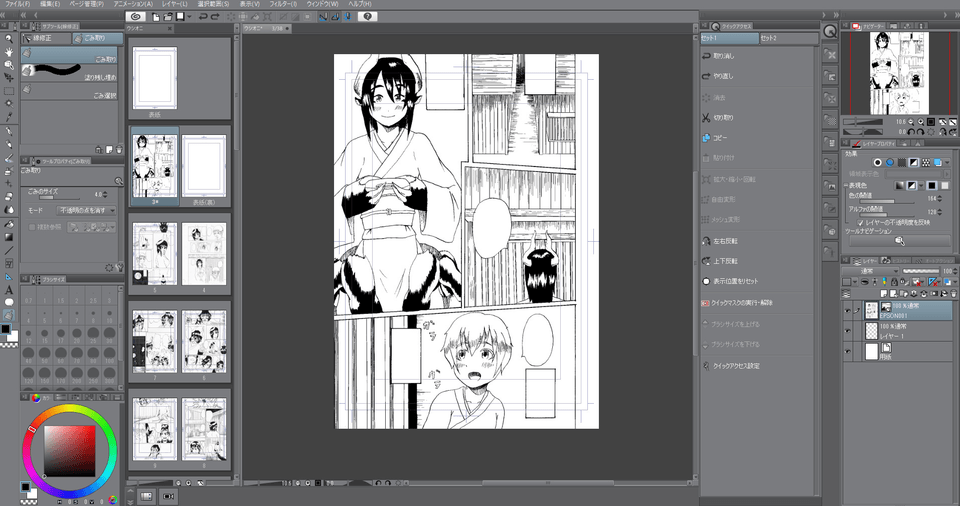Select the 表紙 page thumbnail
The height and width of the screenshot is (506, 960).
[x=154, y=79]
